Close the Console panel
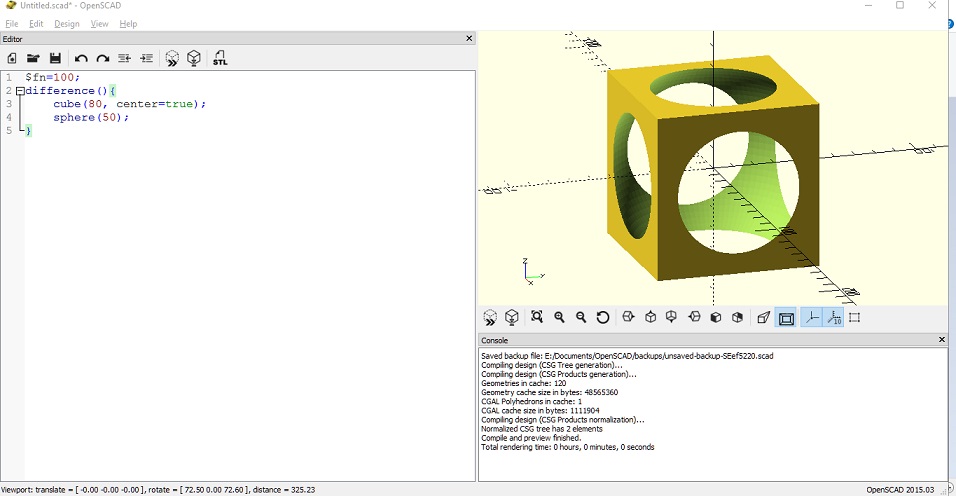Screen dimensions: 956x496 (941, 339)
